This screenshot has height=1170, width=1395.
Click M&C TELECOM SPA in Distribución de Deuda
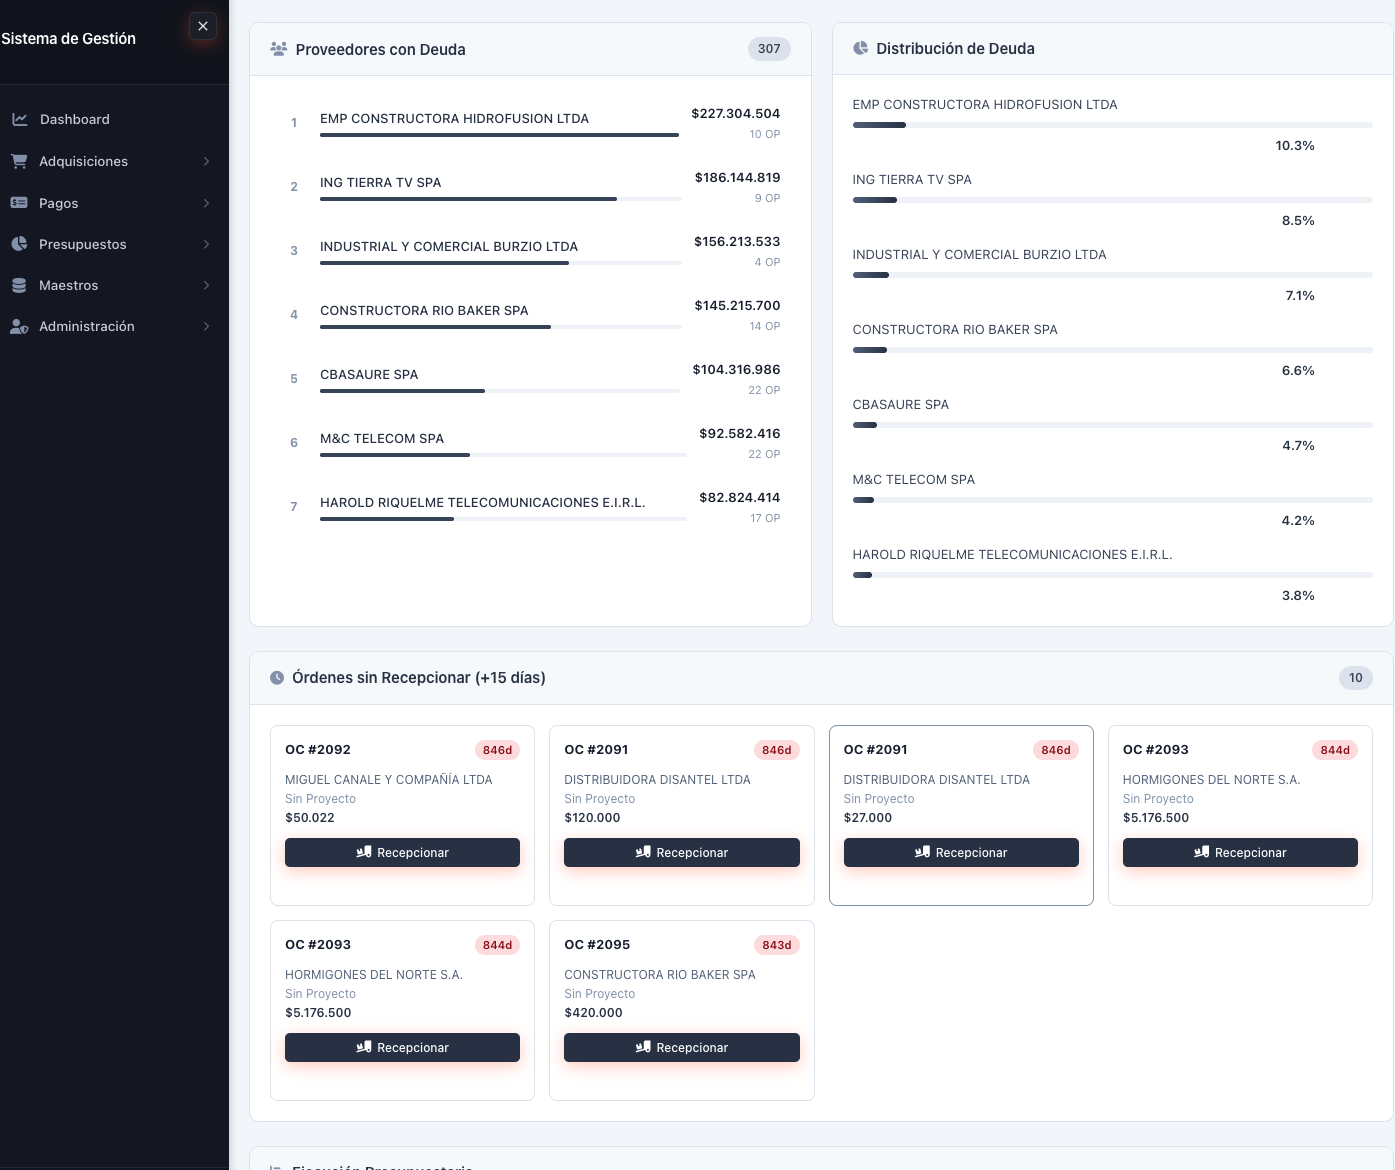914,480
